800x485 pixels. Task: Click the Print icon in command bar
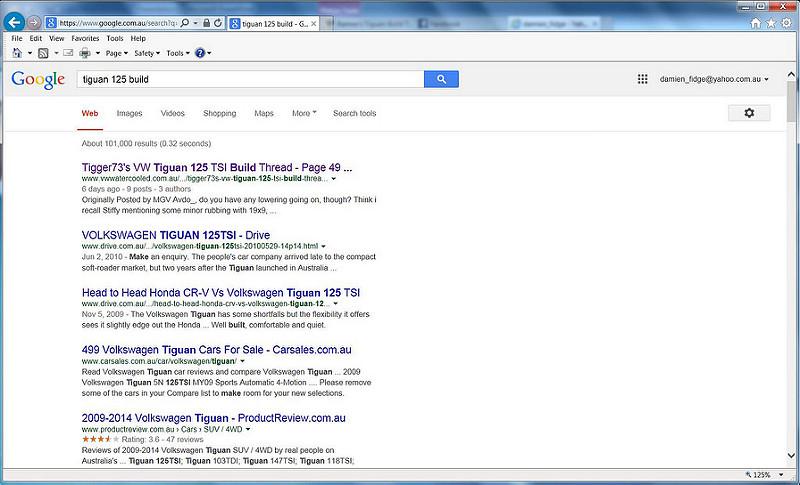click(x=85, y=53)
